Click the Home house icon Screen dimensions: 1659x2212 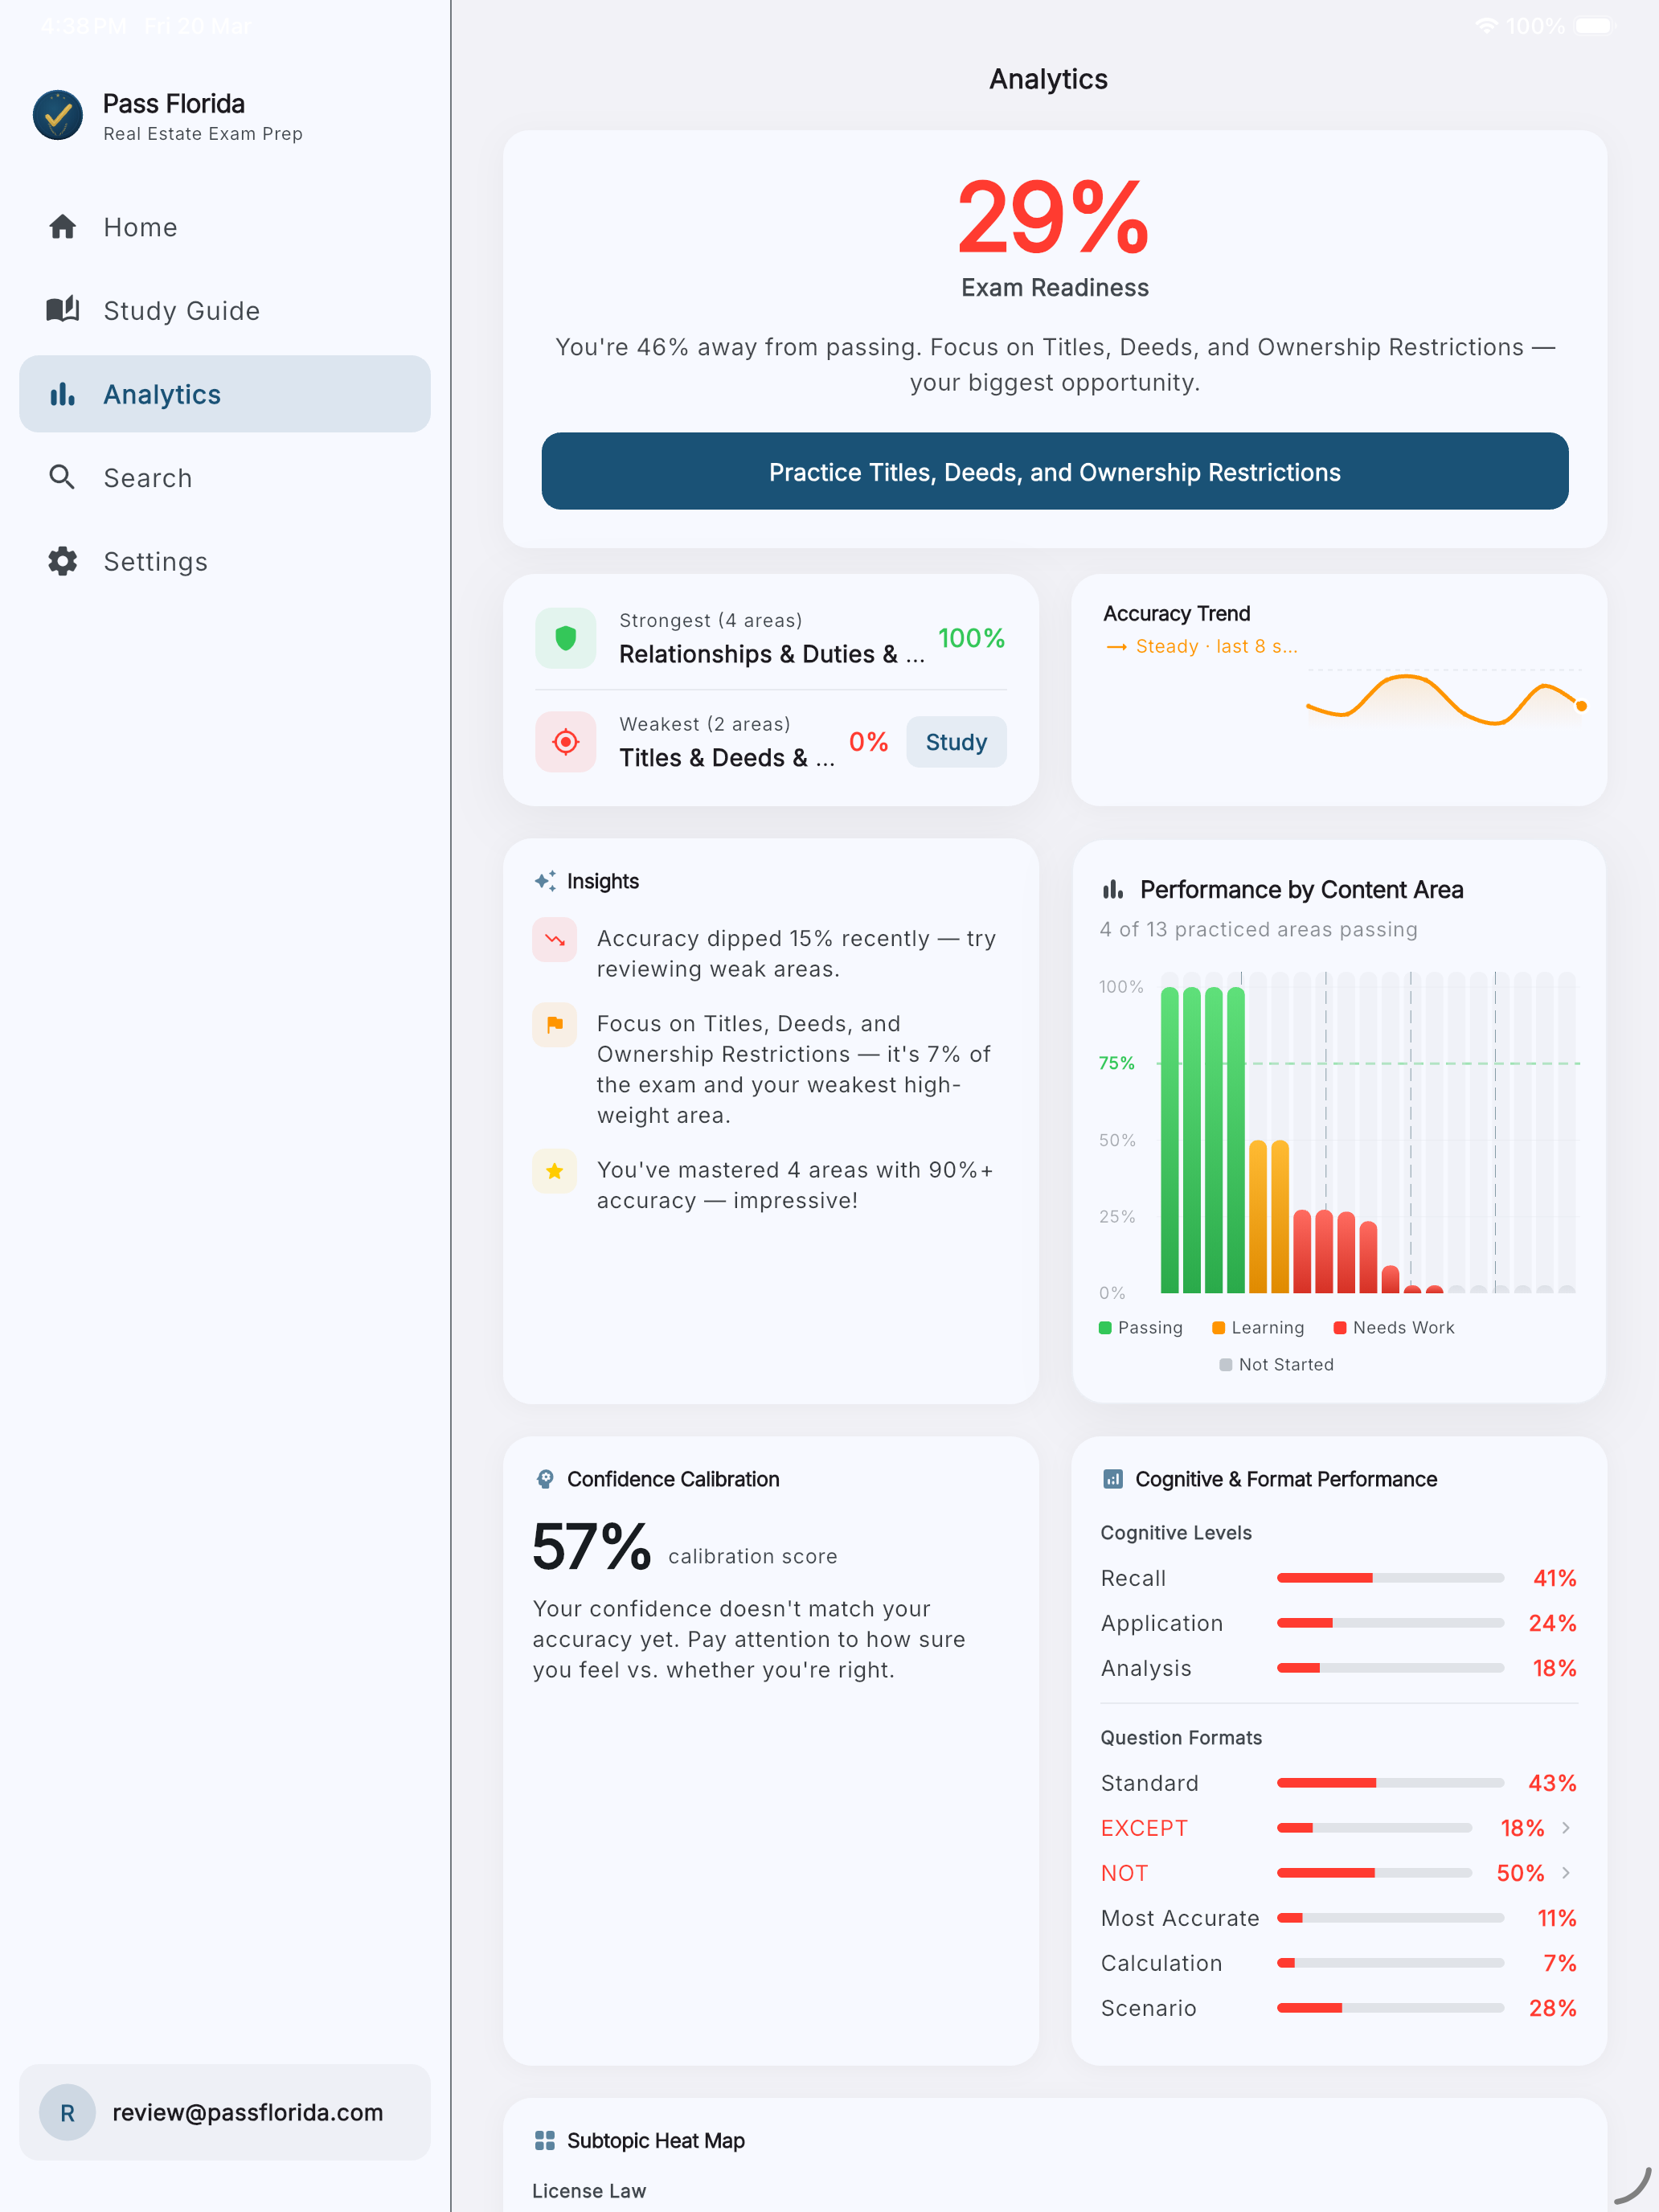coord(63,227)
